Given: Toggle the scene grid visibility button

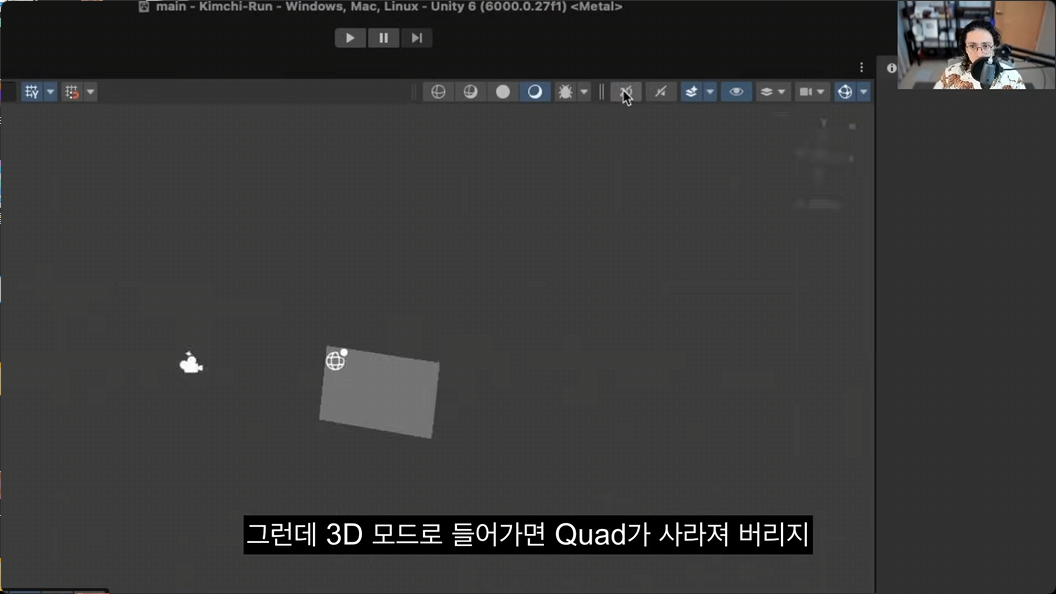Looking at the screenshot, I should 32,92.
